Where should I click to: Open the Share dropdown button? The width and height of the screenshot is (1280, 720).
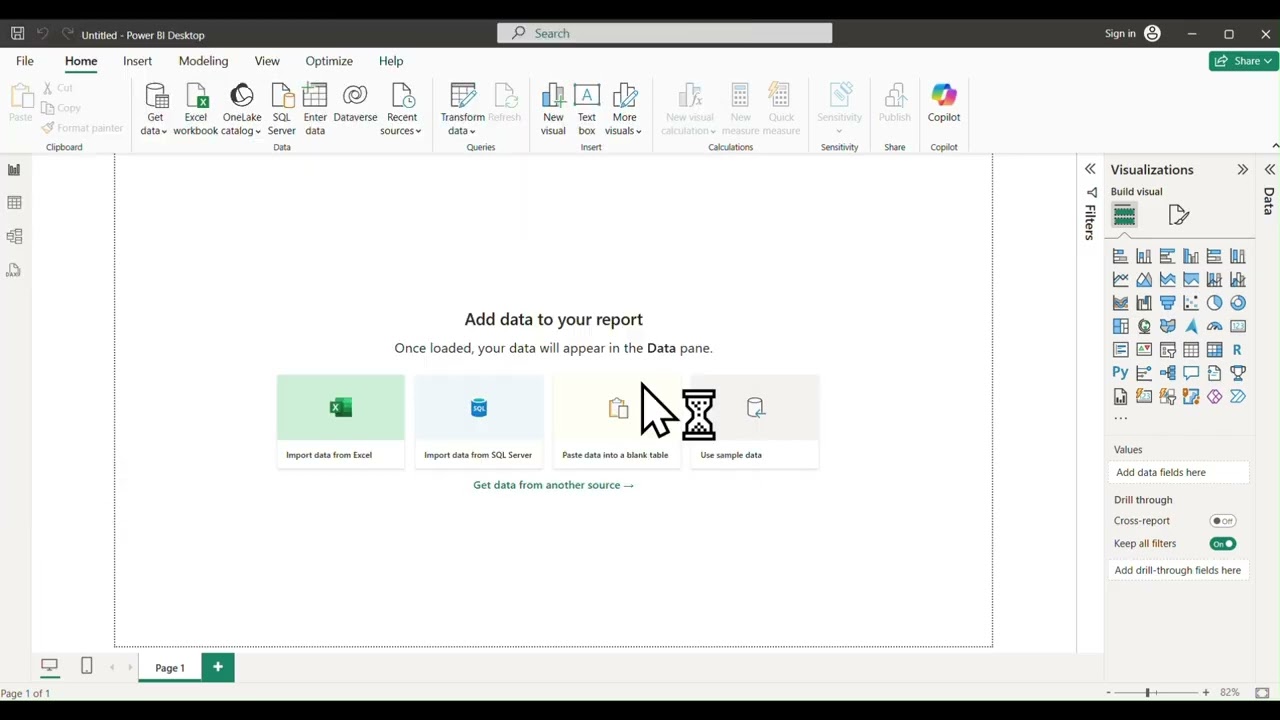(1243, 61)
